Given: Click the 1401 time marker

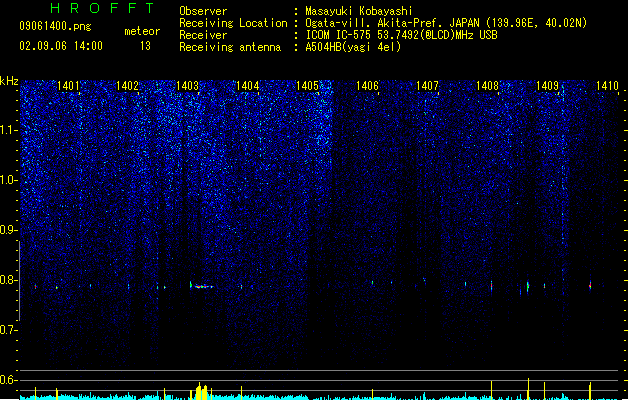Looking at the screenshot, I should (x=68, y=85).
